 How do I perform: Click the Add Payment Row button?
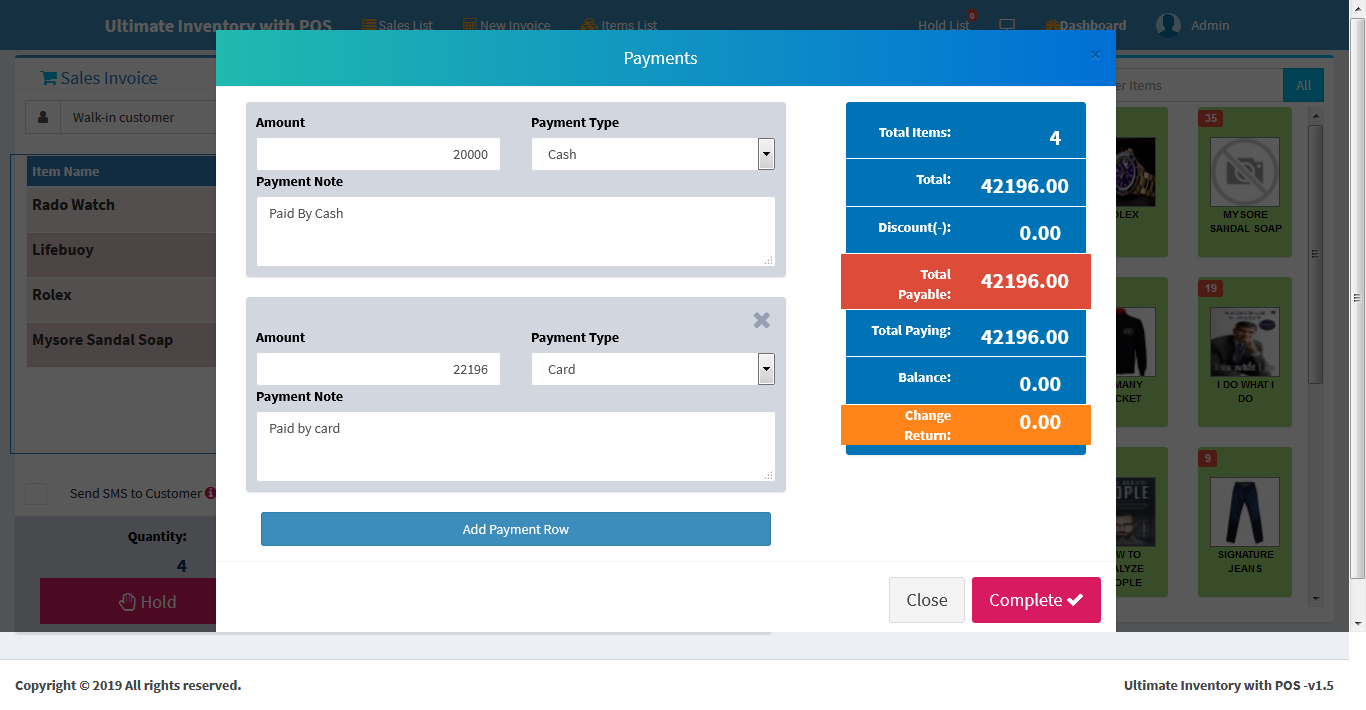[x=515, y=529]
